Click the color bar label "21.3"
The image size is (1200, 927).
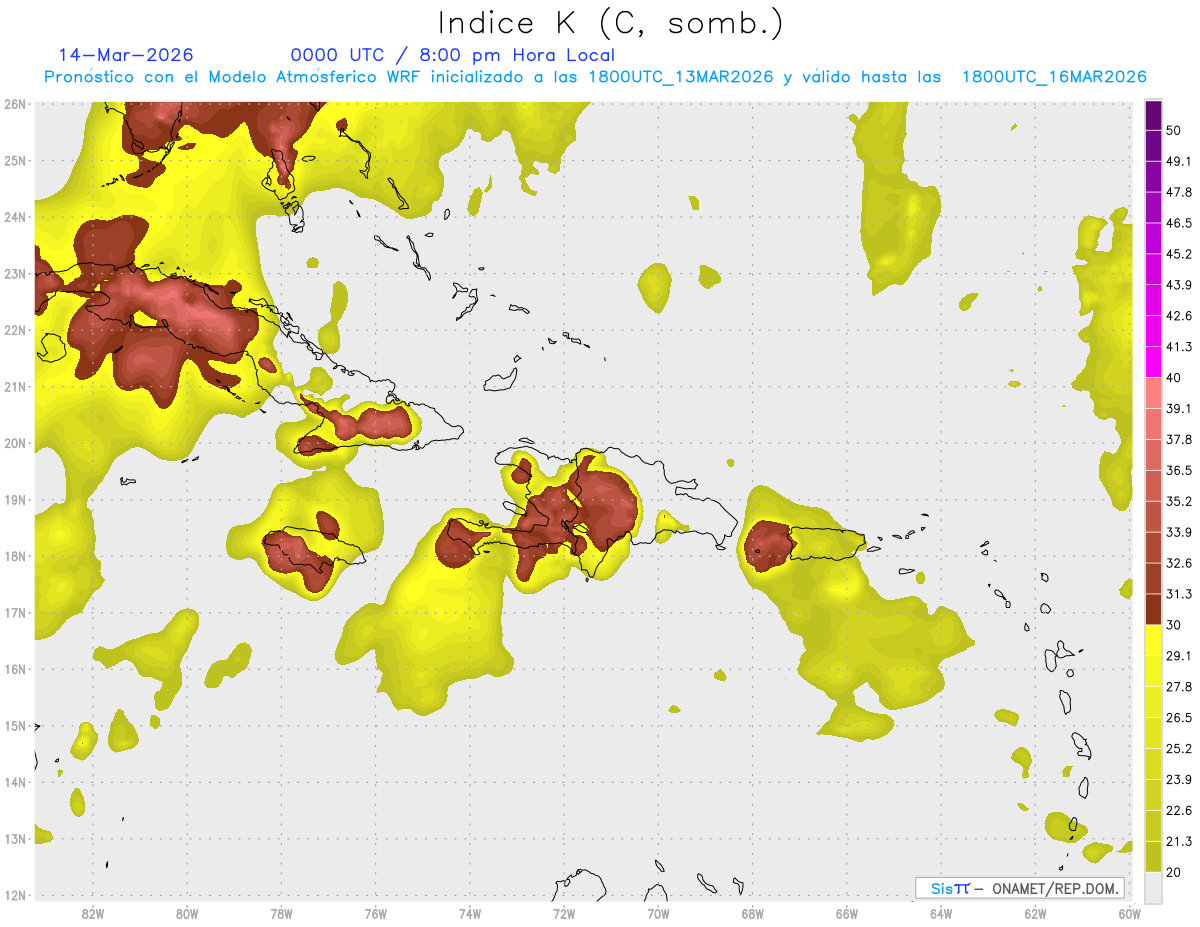click(x=1179, y=841)
